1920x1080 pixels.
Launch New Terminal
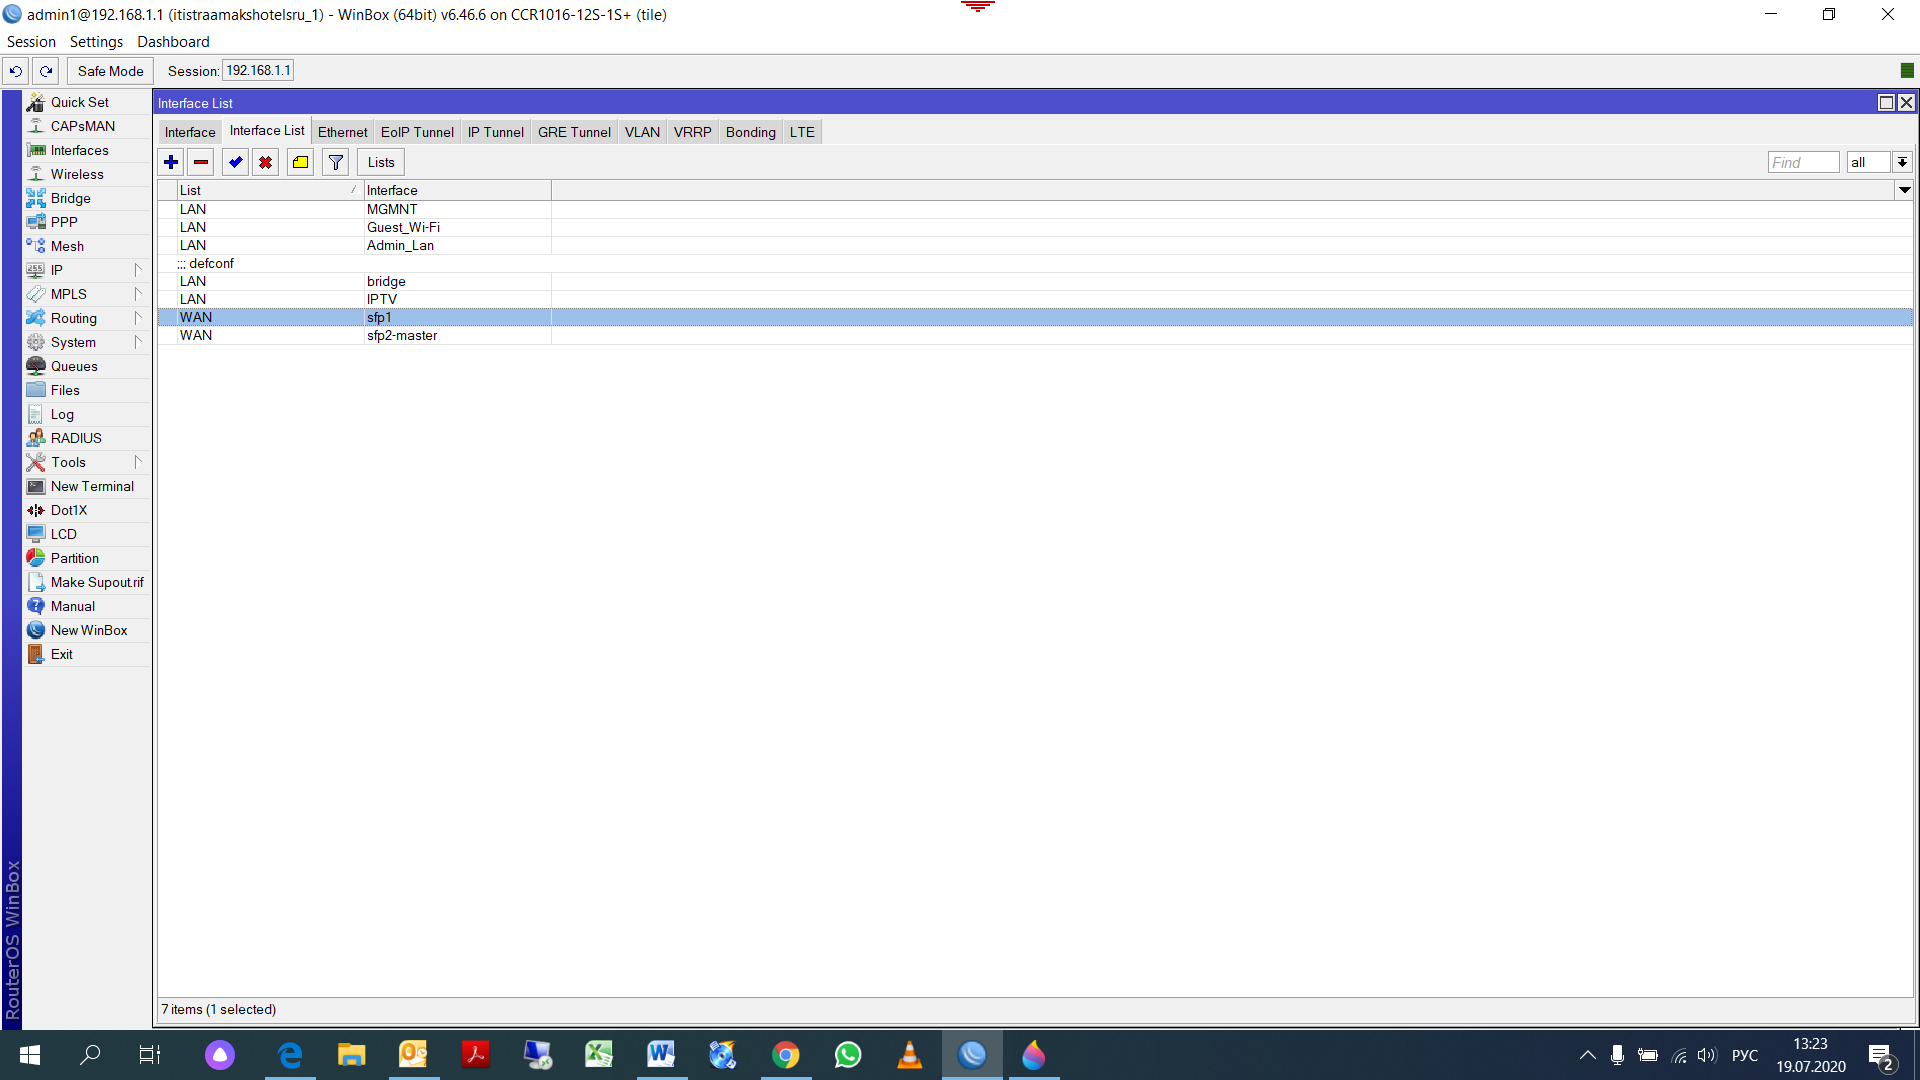coord(87,486)
